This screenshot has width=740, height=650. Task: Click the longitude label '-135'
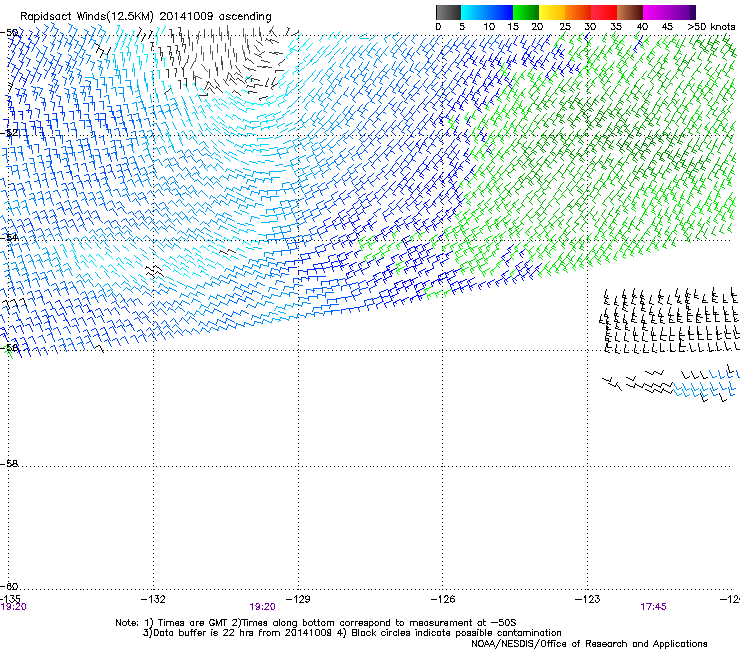tap(10, 599)
